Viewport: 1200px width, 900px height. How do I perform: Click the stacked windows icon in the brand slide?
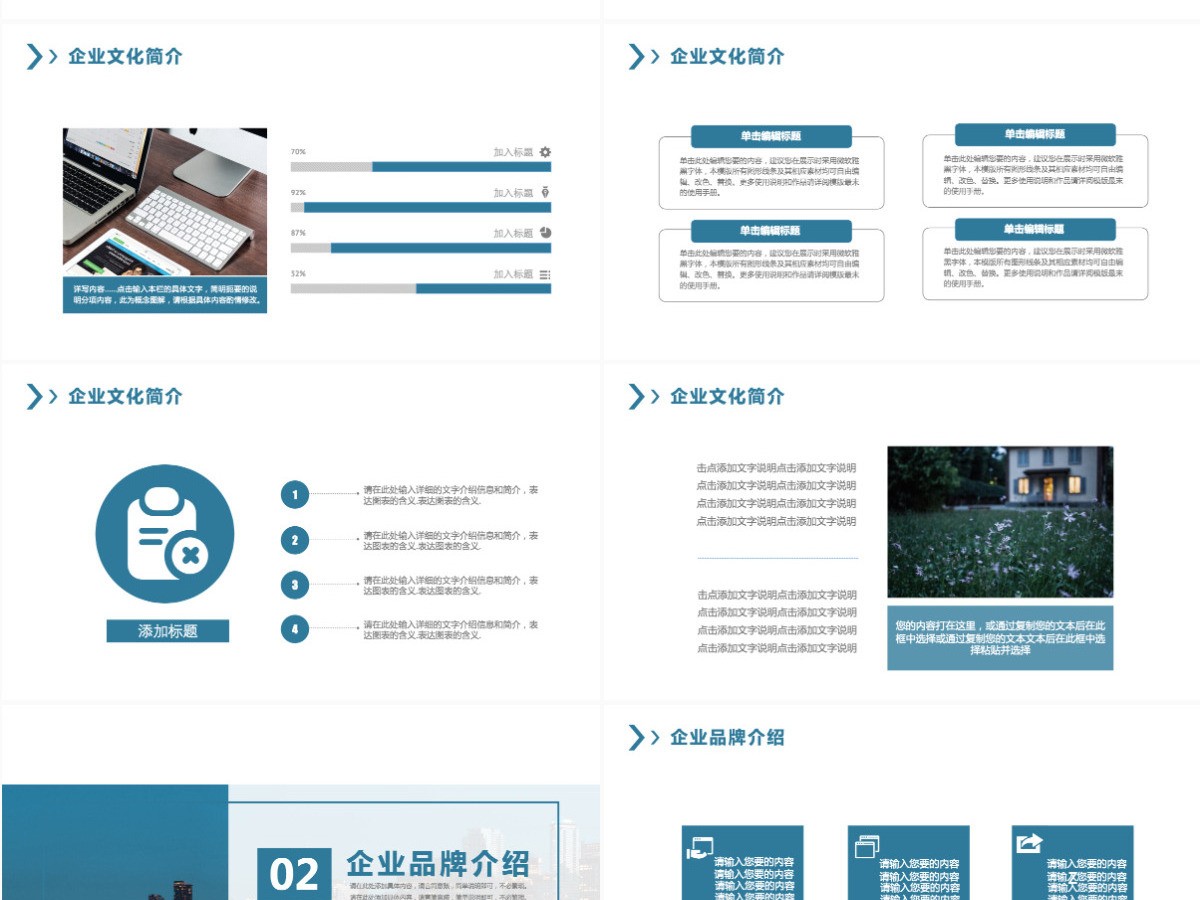(x=866, y=846)
